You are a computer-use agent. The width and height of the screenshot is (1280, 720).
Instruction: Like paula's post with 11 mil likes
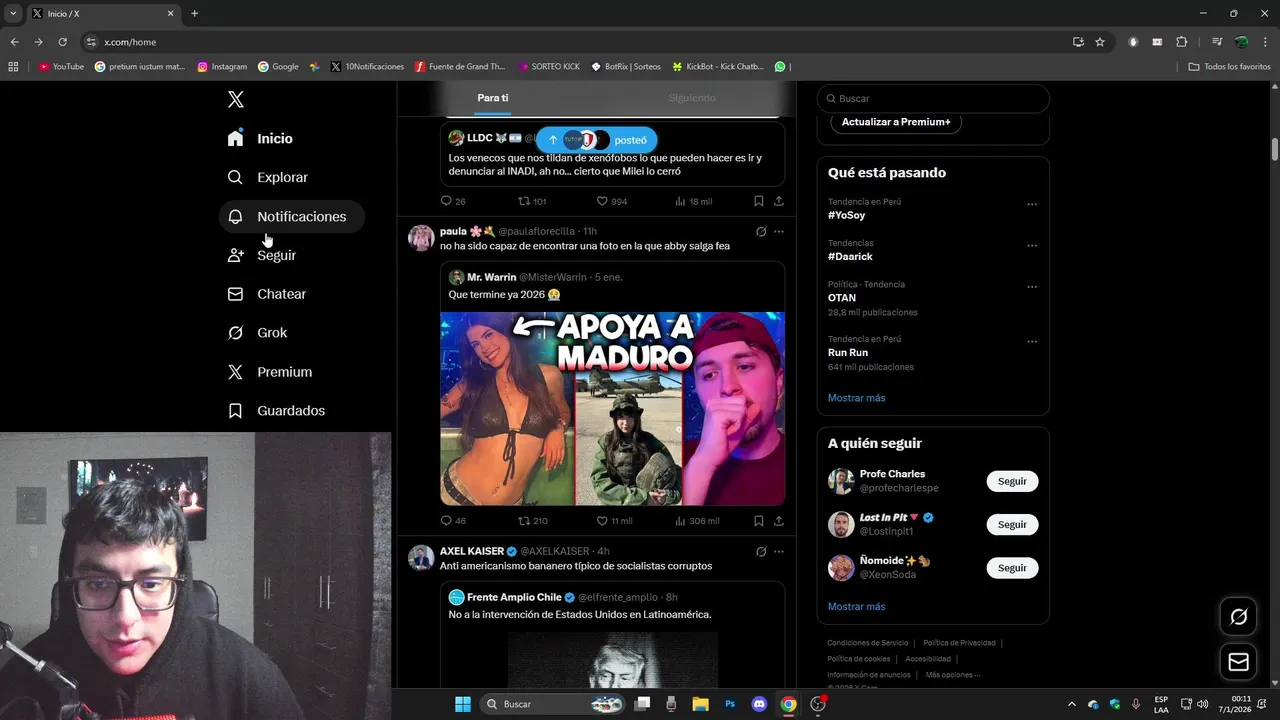(x=614, y=521)
